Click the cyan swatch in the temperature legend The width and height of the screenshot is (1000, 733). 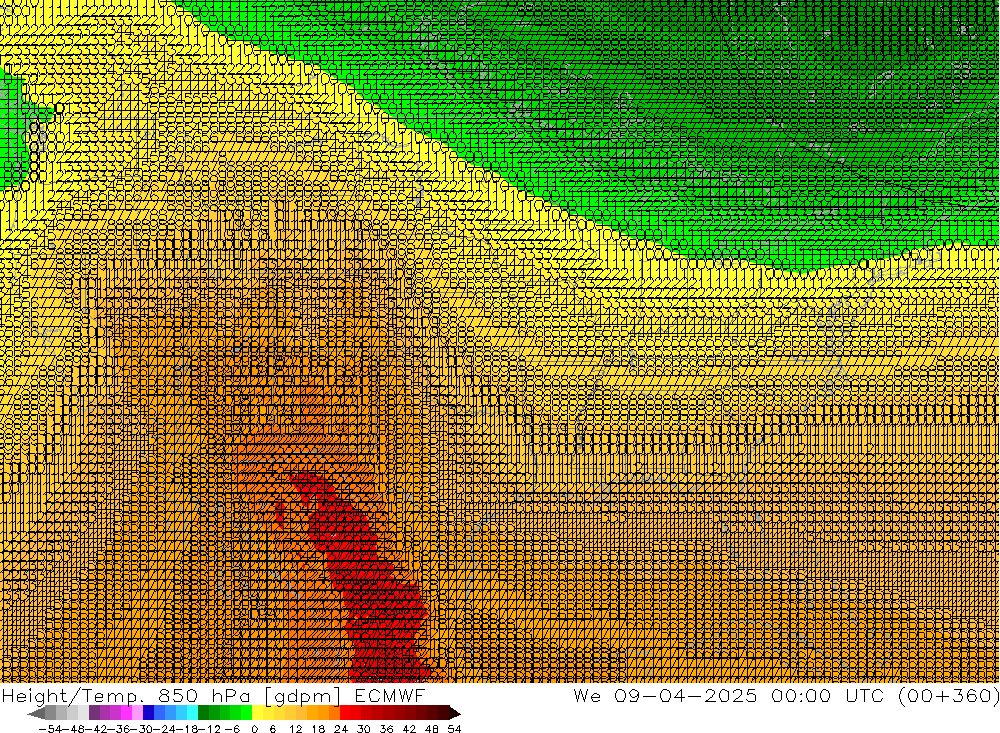193,713
